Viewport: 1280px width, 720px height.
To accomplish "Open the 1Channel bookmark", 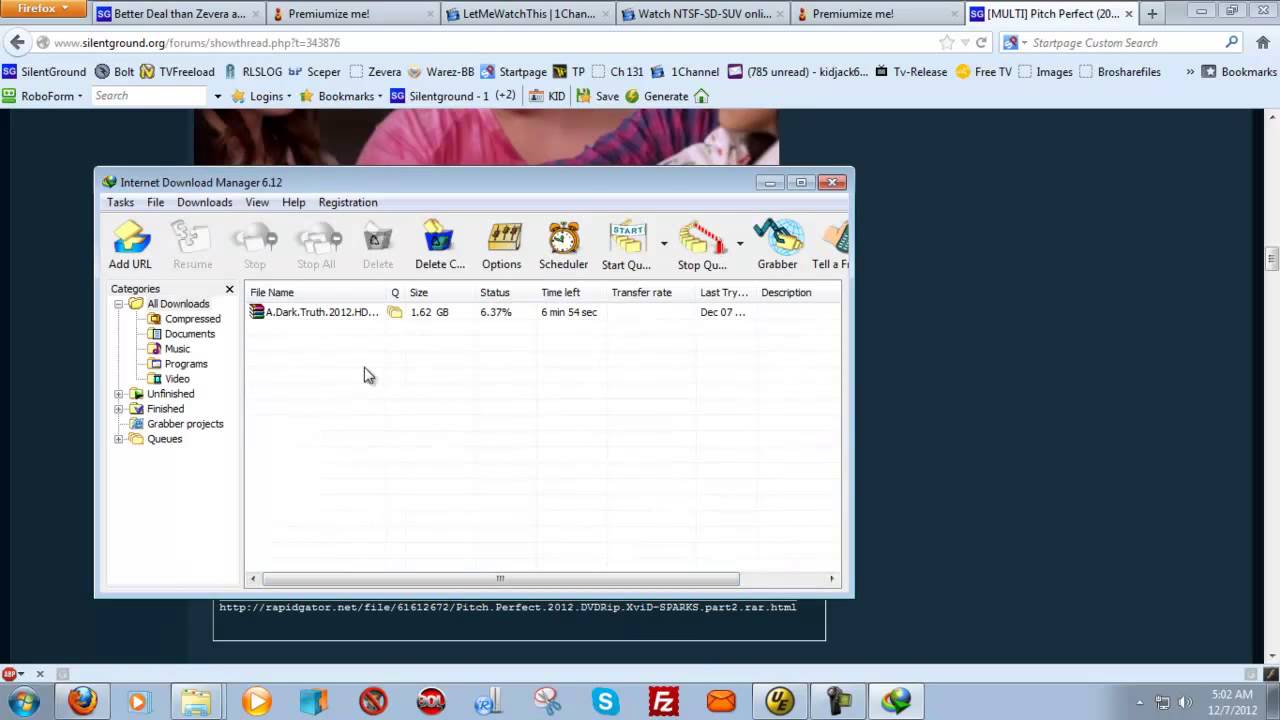I will click(x=685, y=72).
